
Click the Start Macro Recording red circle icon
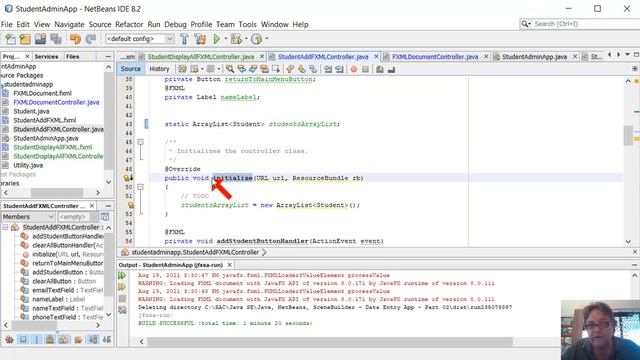click(x=353, y=69)
